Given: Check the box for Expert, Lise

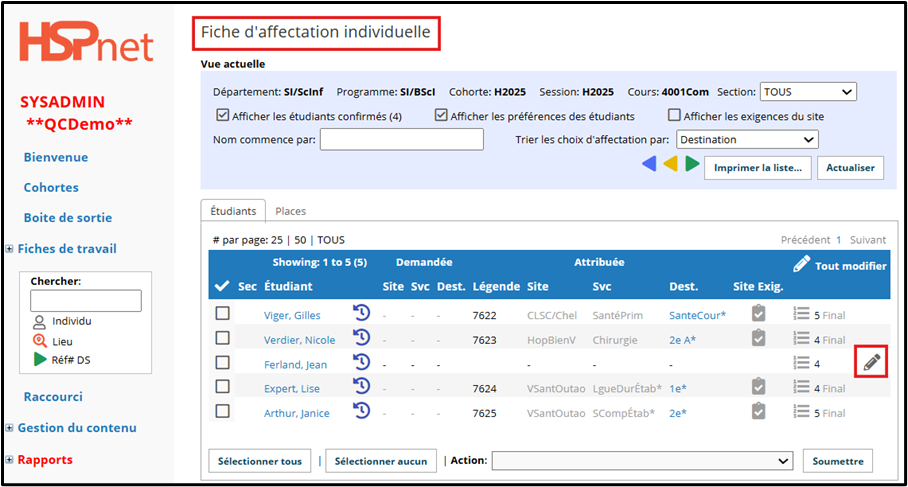Looking at the screenshot, I should point(222,386).
